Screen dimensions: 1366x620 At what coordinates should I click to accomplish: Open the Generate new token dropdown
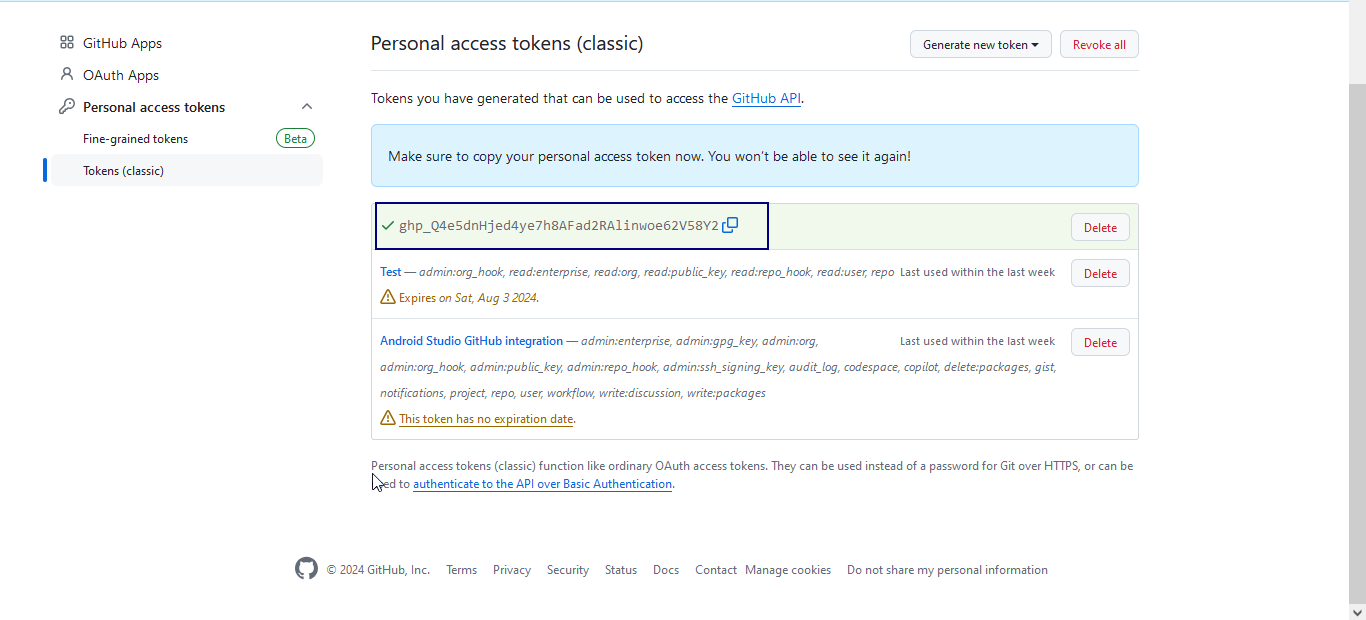pyautogui.click(x=980, y=44)
